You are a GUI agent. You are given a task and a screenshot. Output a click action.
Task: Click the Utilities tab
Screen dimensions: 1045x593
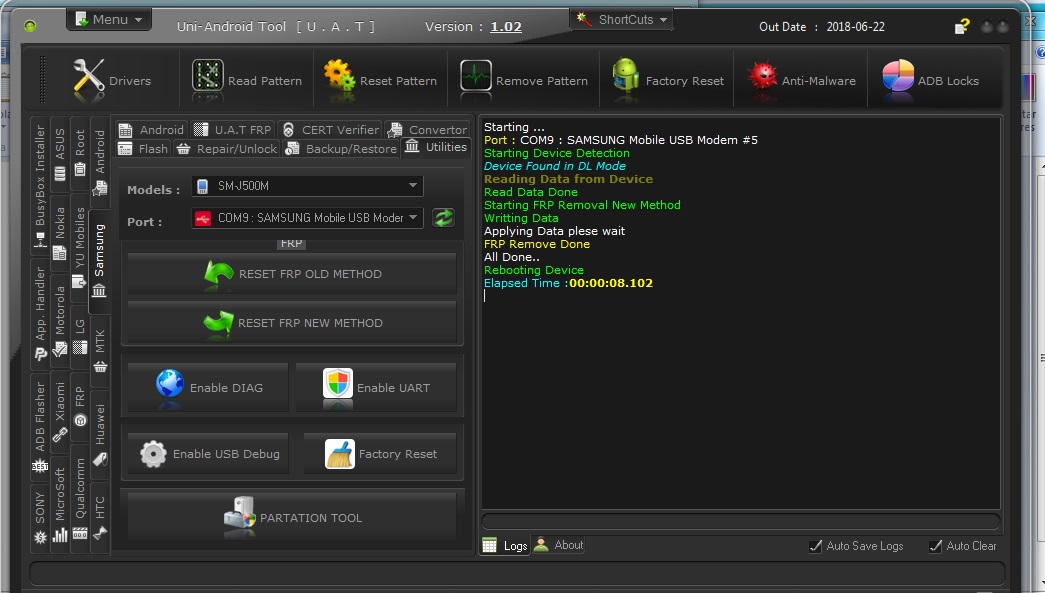tap(436, 147)
